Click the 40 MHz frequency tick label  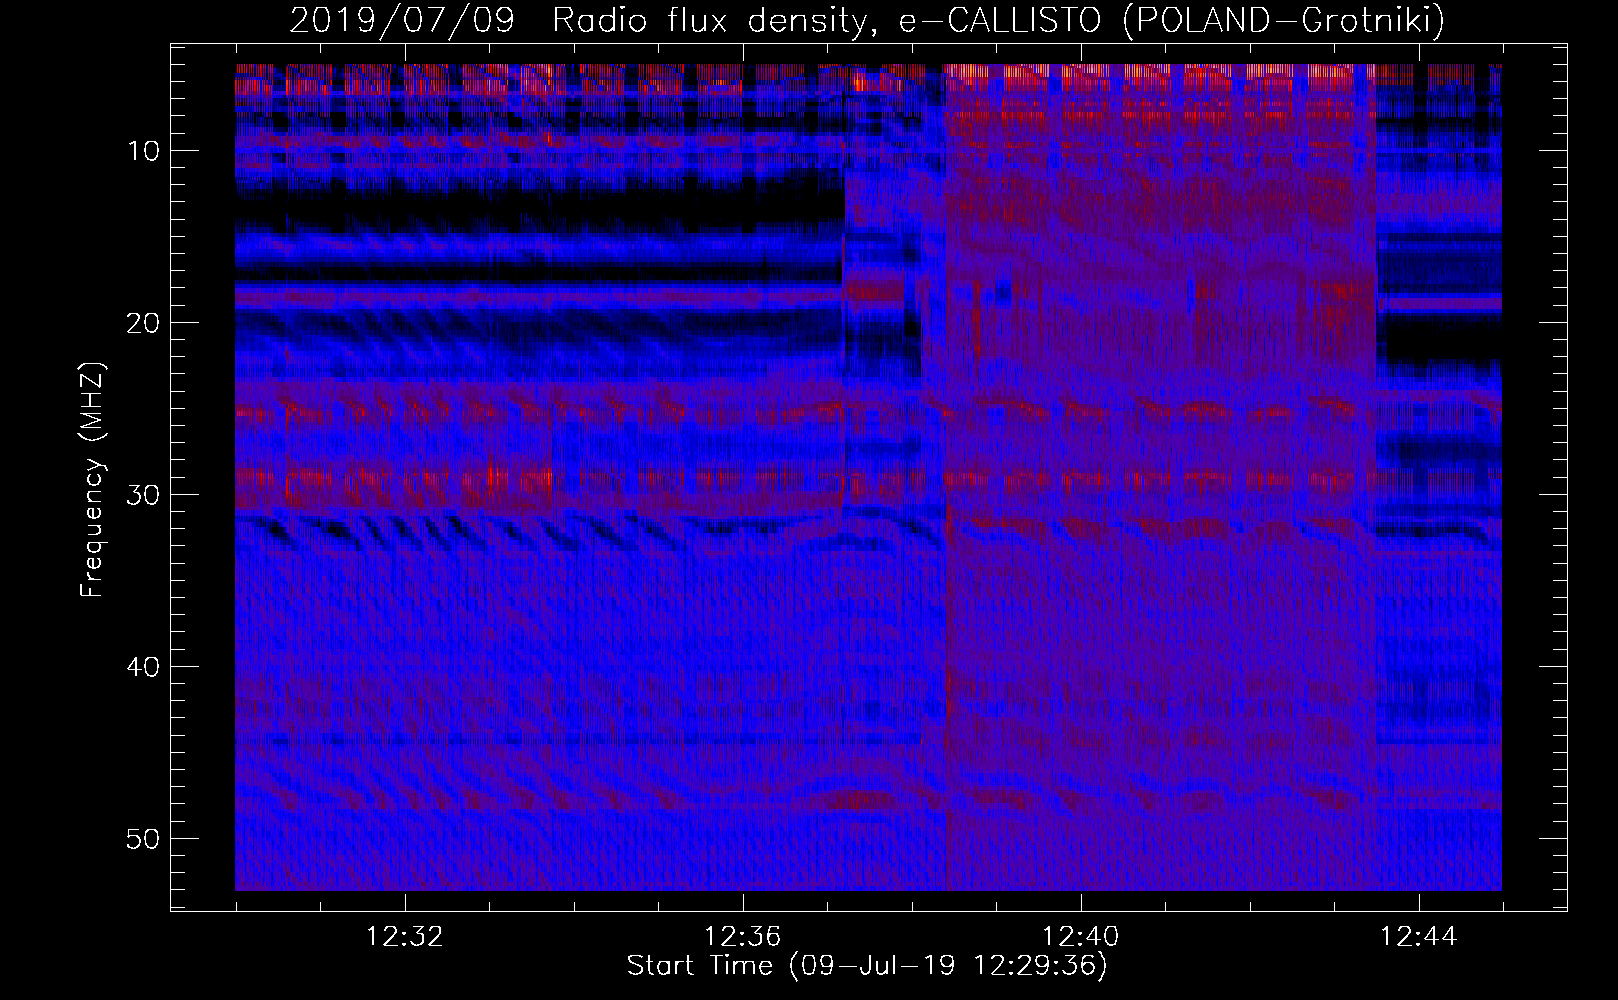(144, 666)
